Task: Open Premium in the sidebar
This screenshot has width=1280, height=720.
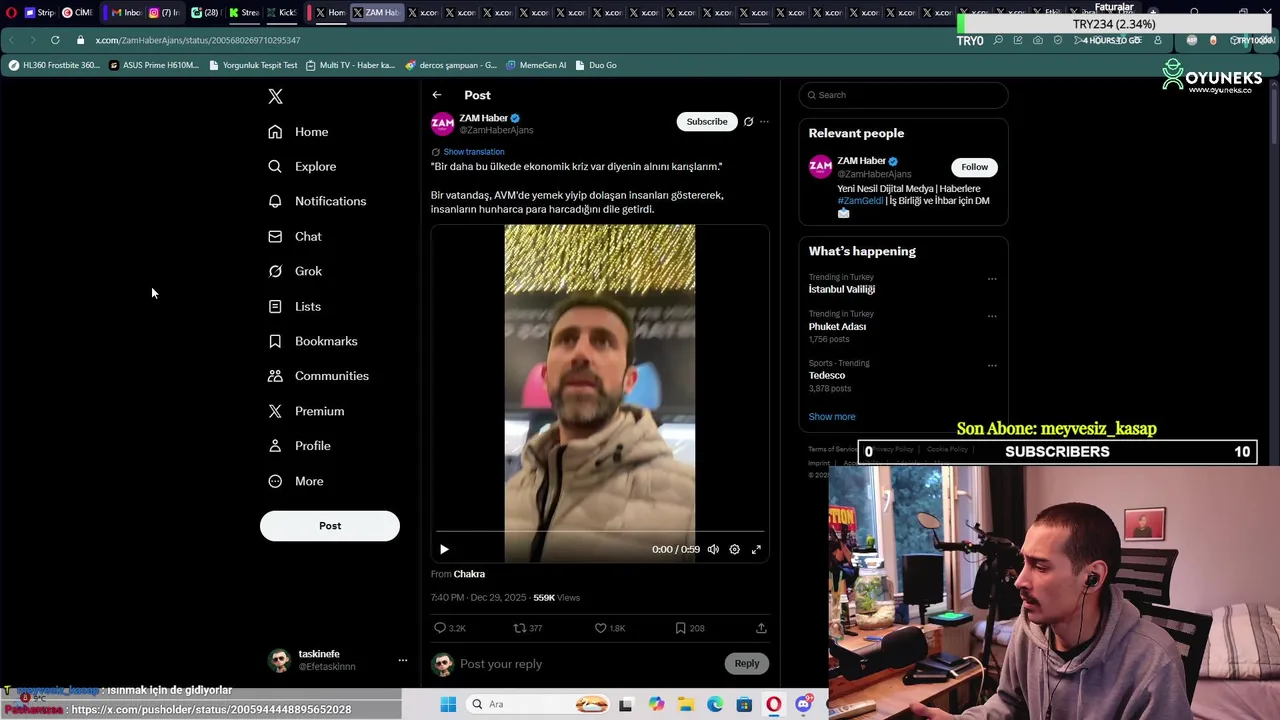Action: 307,411
